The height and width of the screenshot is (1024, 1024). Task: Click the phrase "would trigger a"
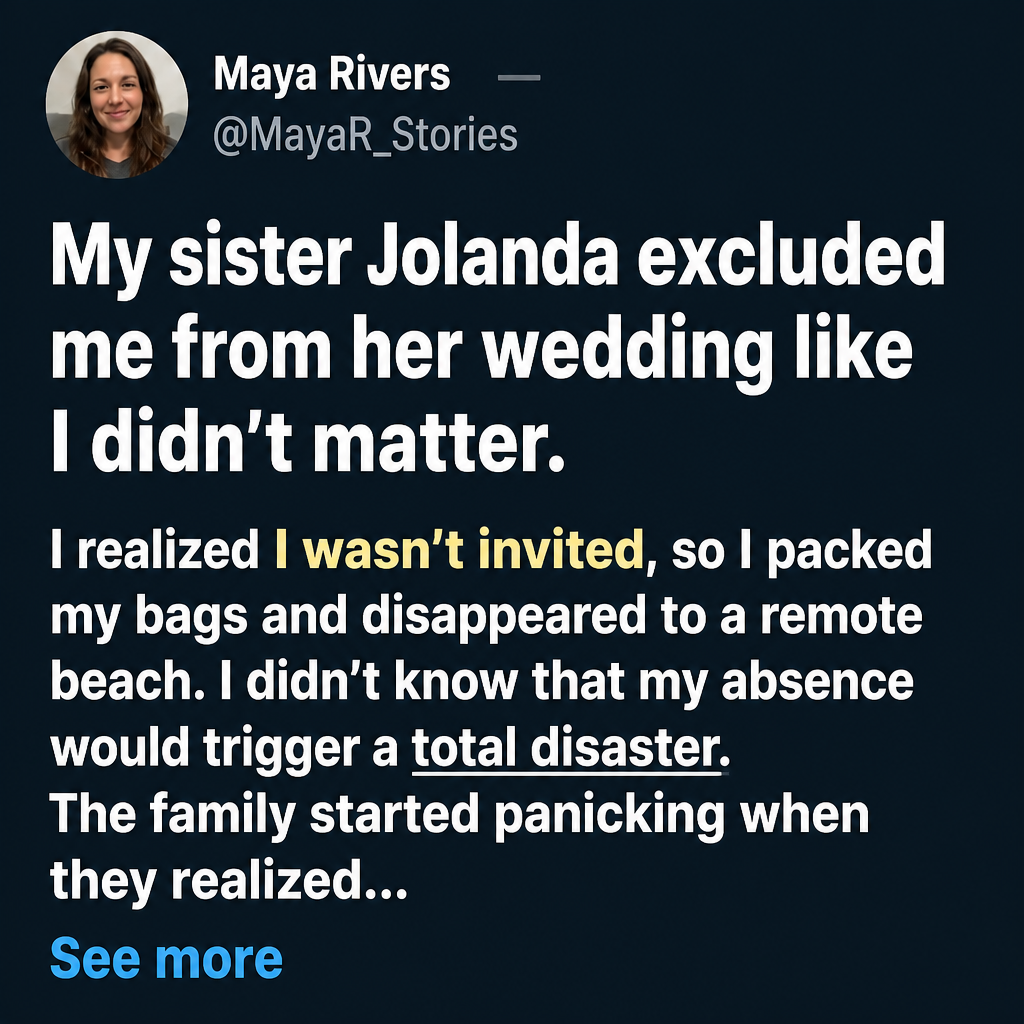225,748
